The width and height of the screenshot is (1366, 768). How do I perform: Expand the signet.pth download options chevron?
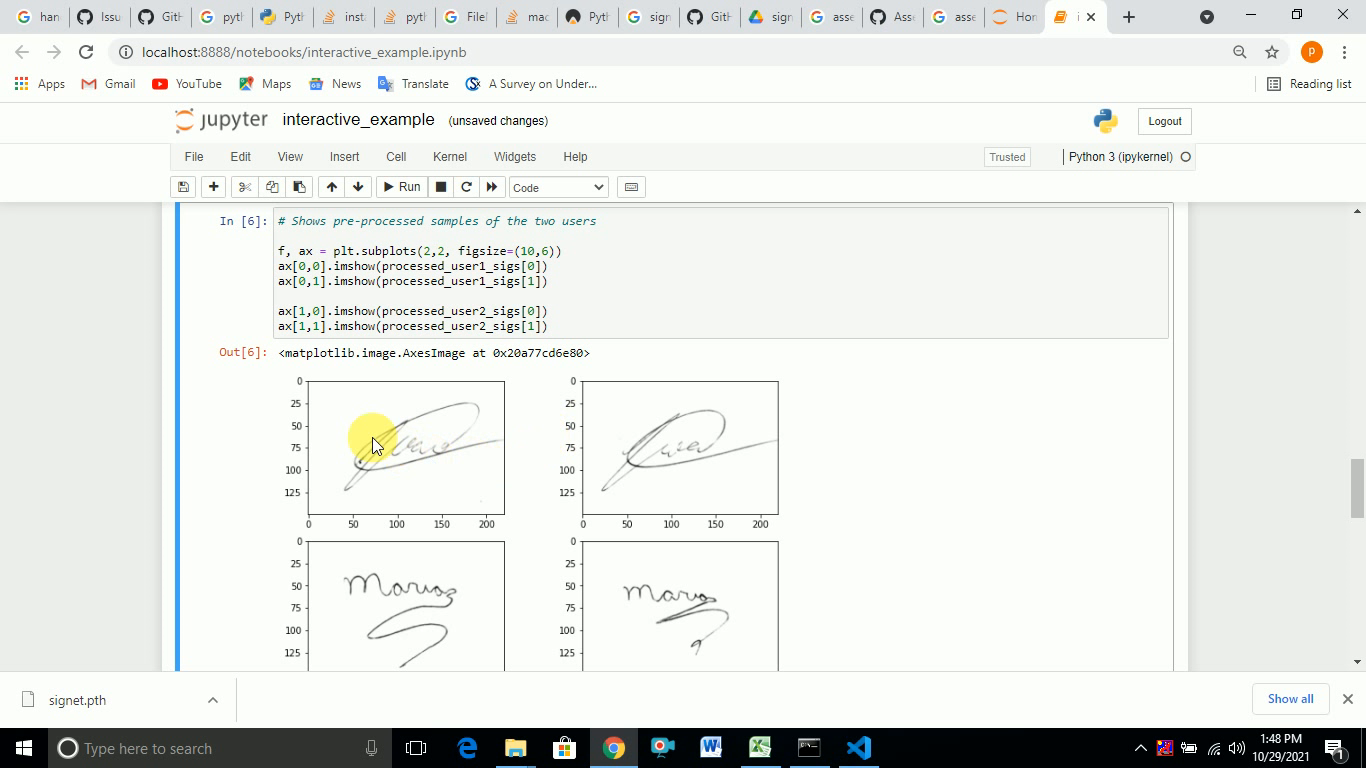pos(212,700)
